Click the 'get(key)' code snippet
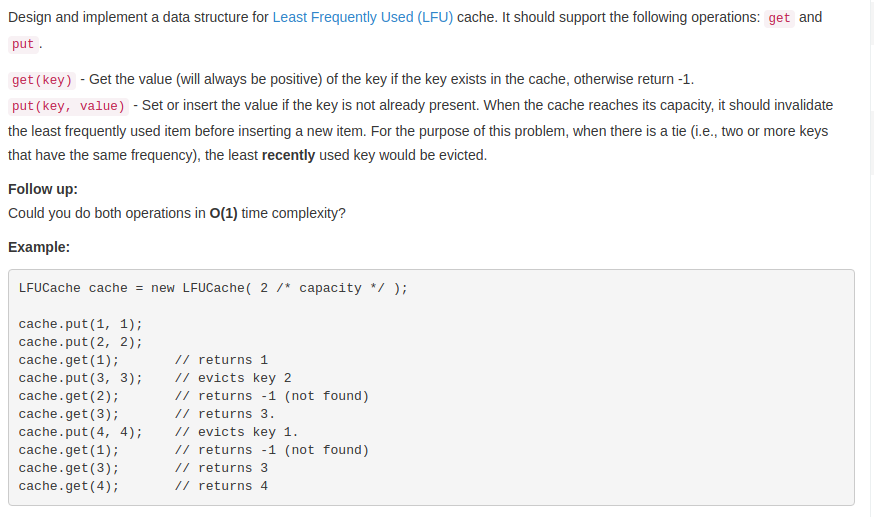Image resolution: width=874 pixels, height=517 pixels. [41, 80]
